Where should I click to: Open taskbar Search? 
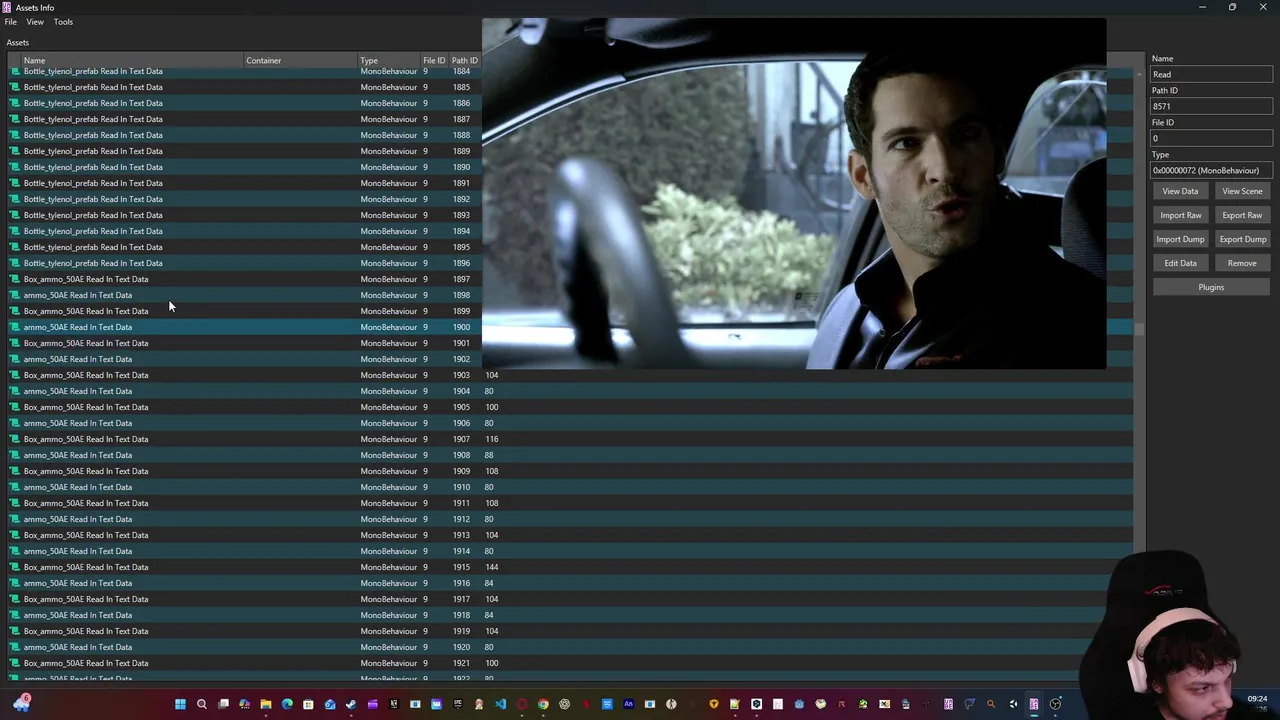pos(202,704)
